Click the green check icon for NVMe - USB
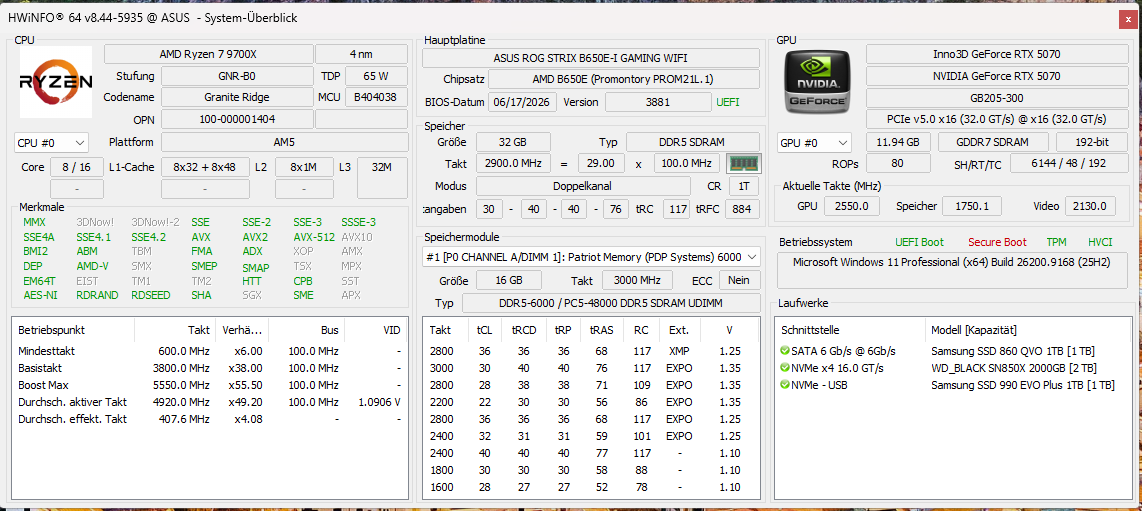 [x=784, y=385]
